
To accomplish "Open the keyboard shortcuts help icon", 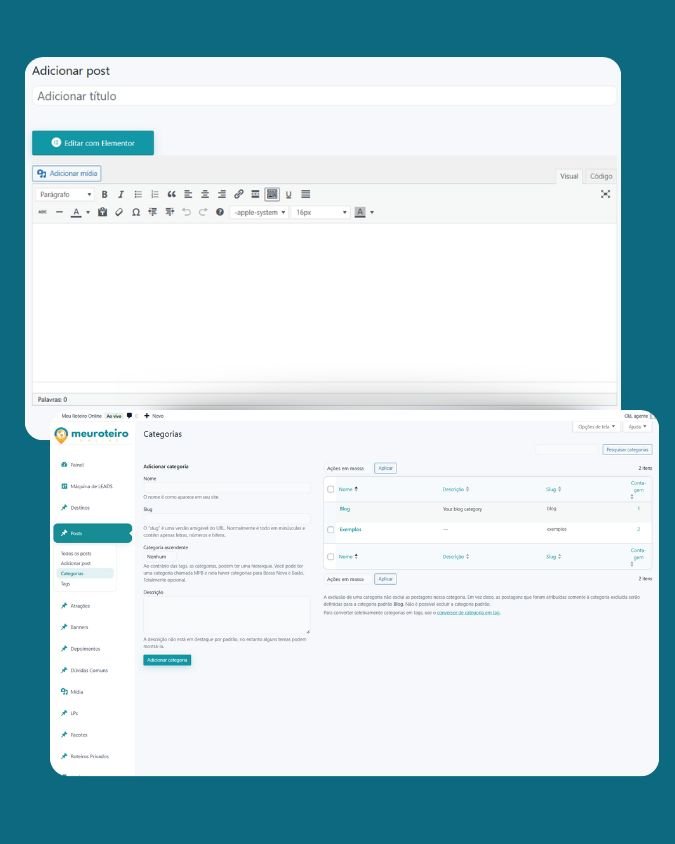I will (x=220, y=212).
